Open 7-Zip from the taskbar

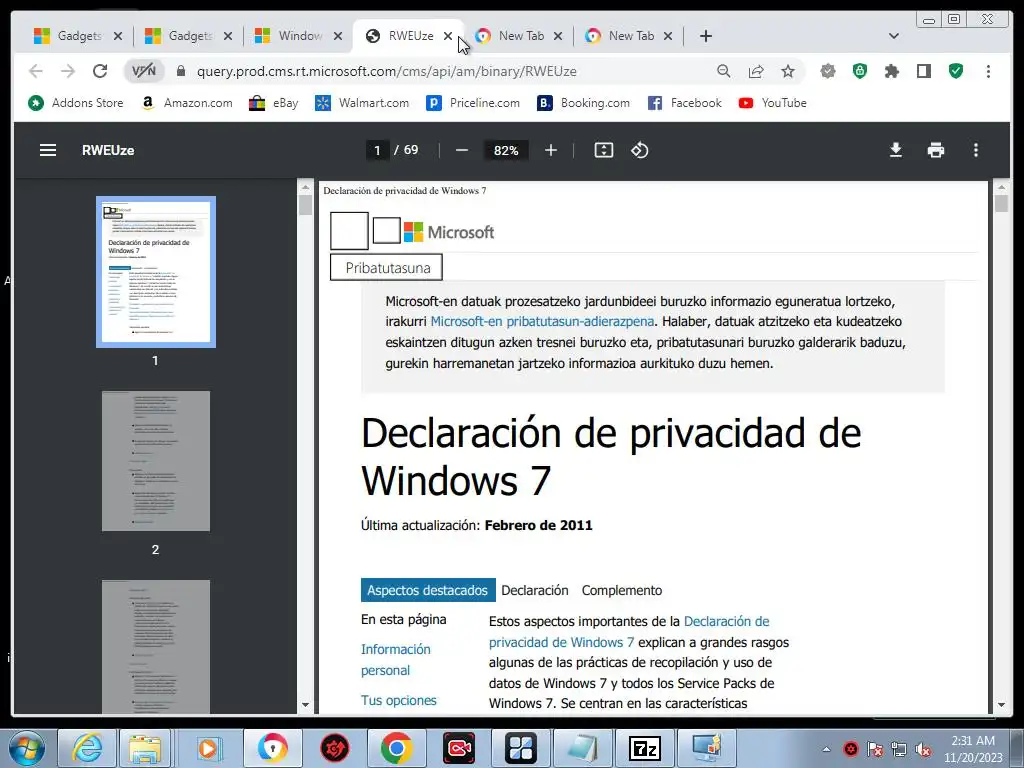[645, 748]
